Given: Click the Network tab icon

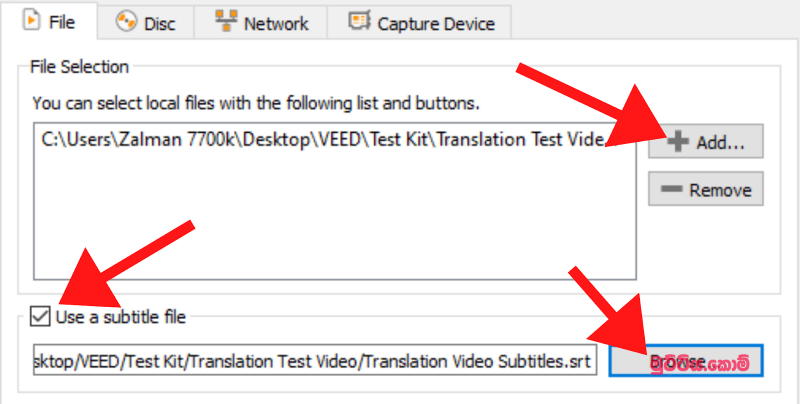Looking at the screenshot, I should (226, 21).
